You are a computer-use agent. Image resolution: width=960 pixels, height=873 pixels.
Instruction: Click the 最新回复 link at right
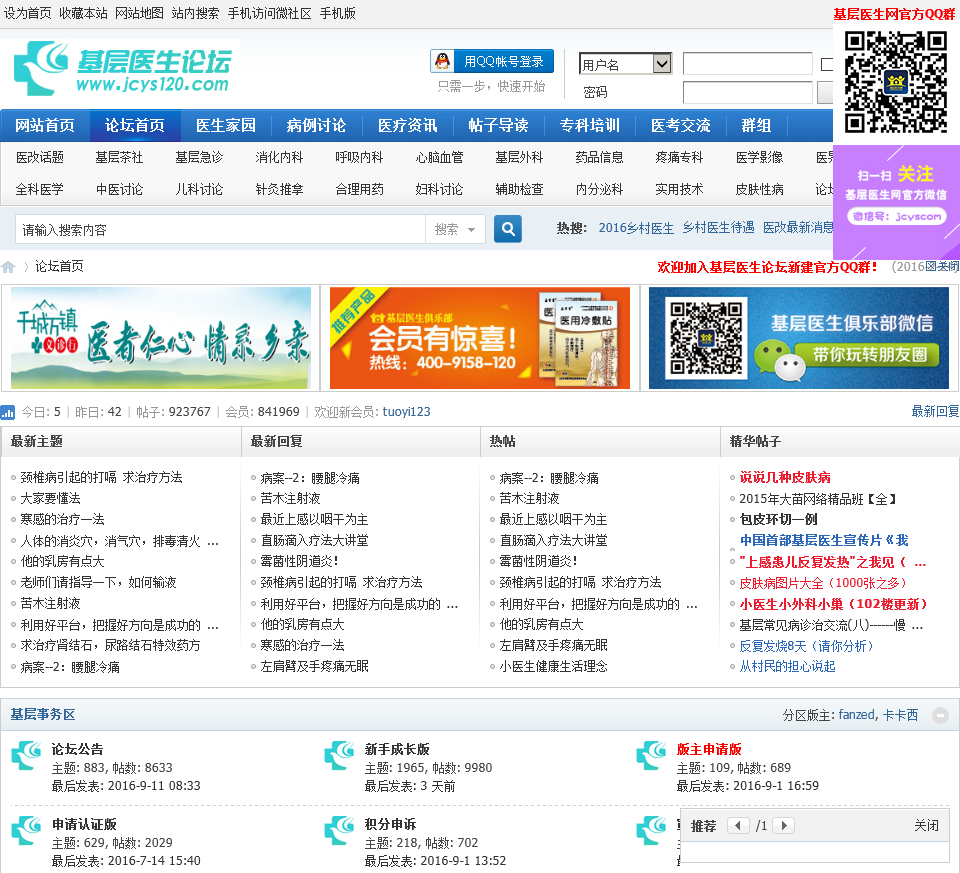pos(935,411)
